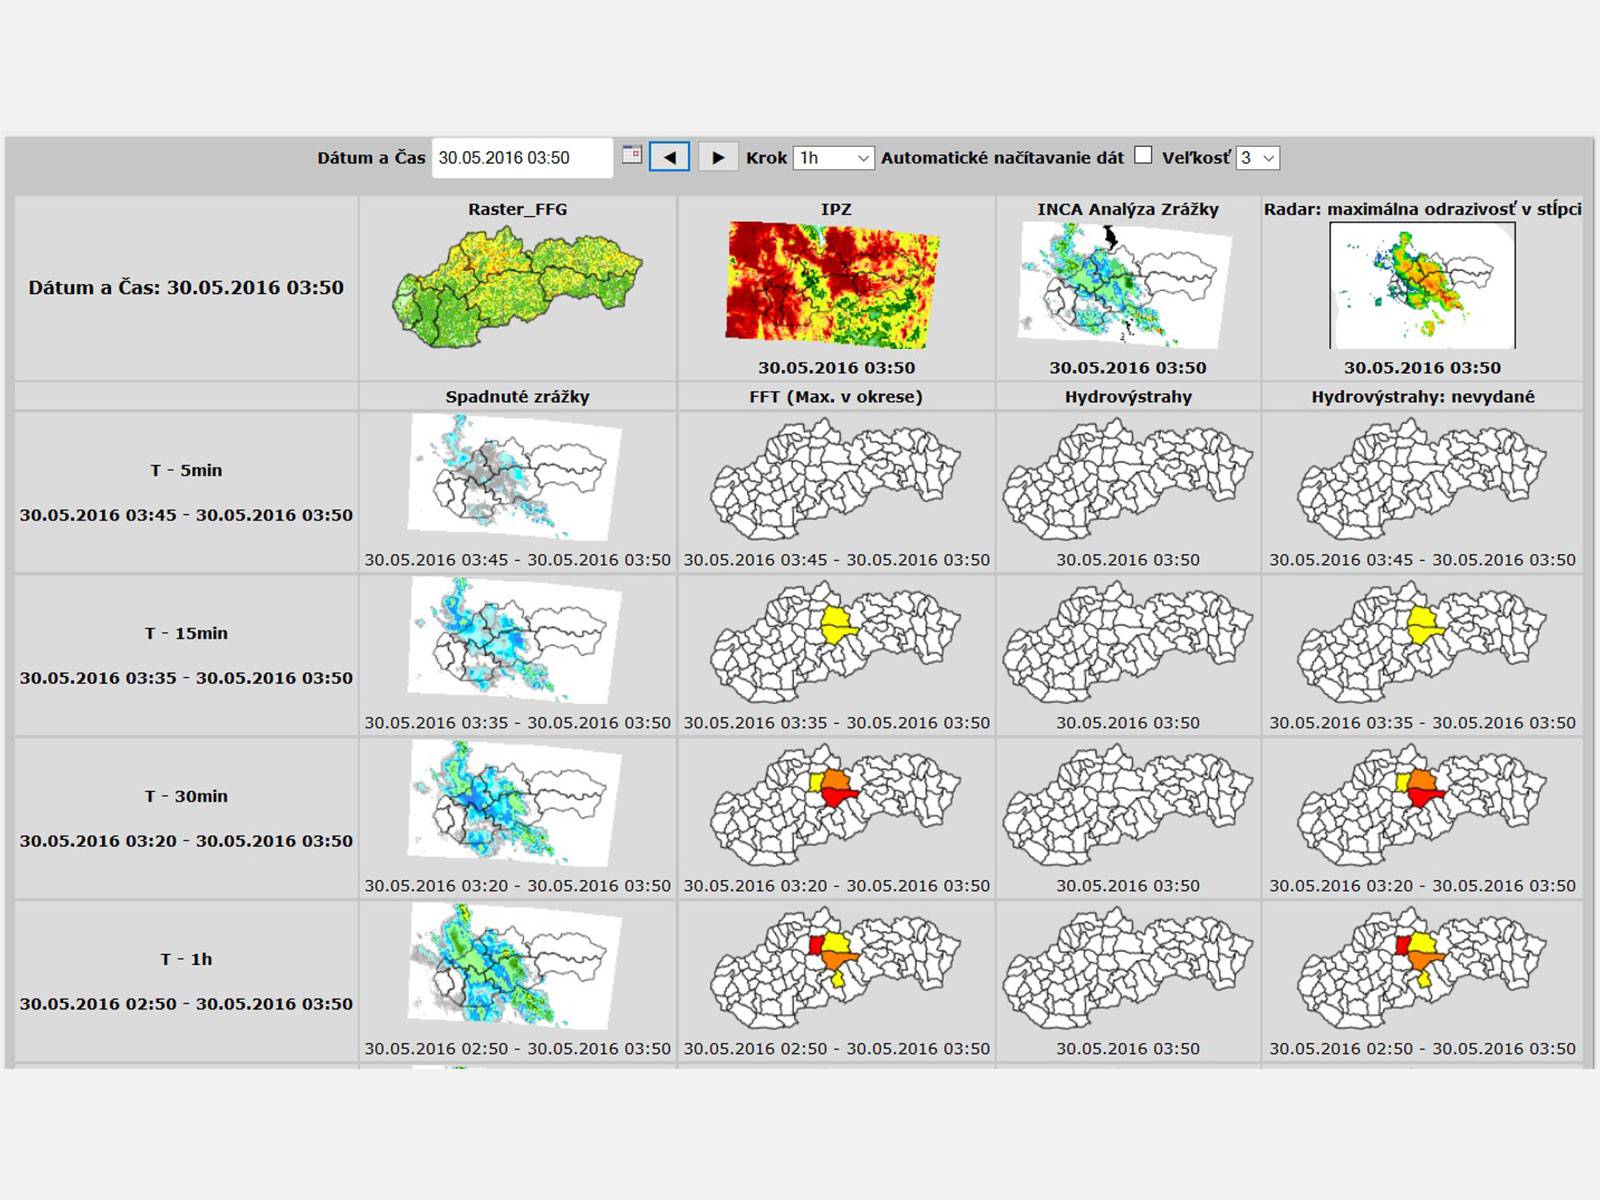Screen dimensions: 1600x1200
Task: Click the 'Krok' label
Action: (x=766, y=158)
